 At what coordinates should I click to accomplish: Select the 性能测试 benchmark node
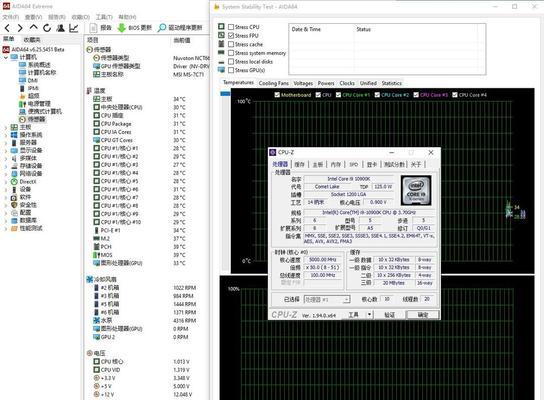pyautogui.click(x=31, y=228)
